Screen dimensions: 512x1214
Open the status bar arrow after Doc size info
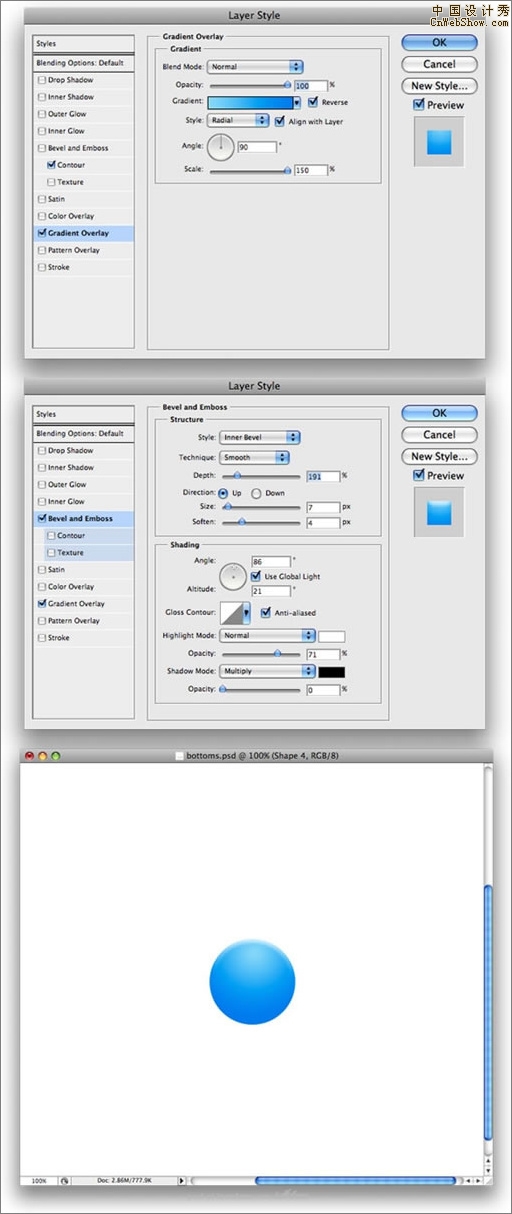pos(181,1180)
